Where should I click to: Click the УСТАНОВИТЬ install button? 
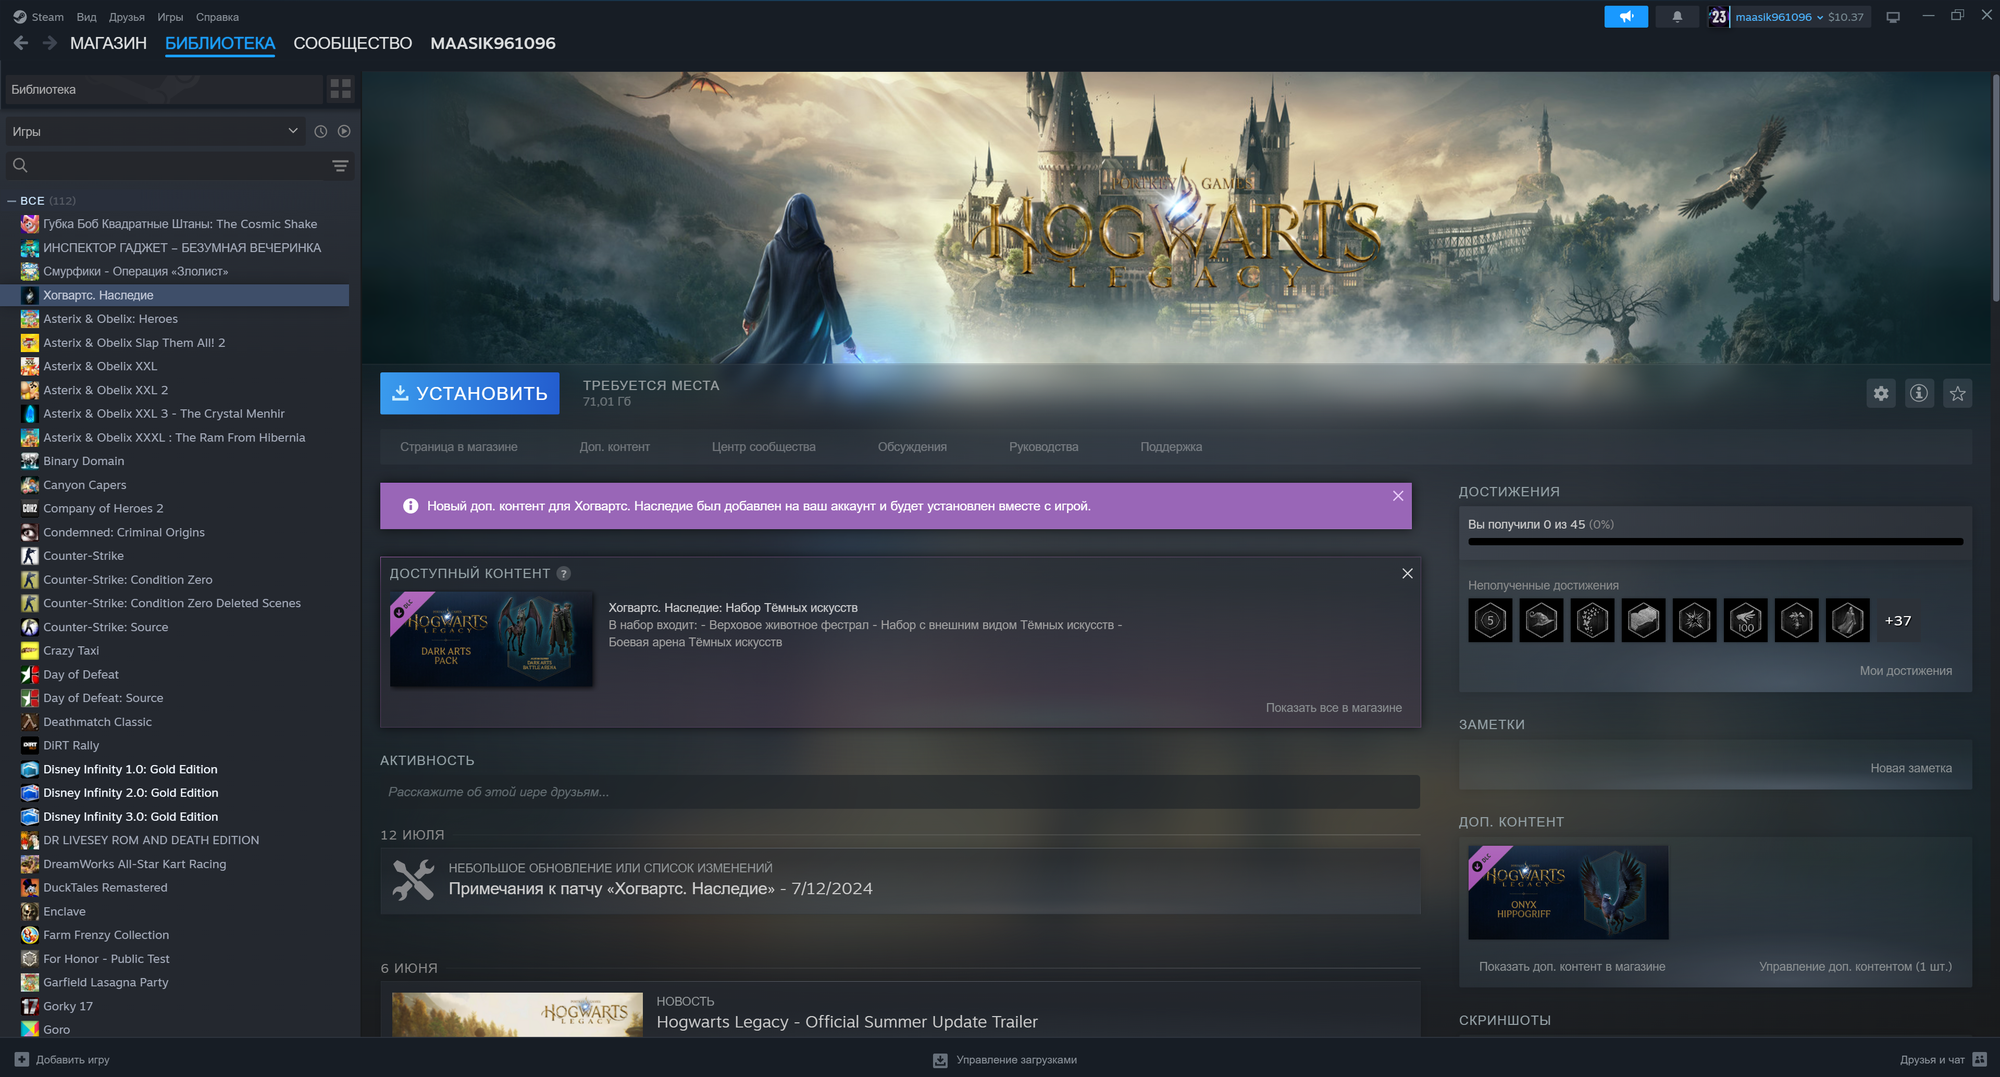coord(469,393)
